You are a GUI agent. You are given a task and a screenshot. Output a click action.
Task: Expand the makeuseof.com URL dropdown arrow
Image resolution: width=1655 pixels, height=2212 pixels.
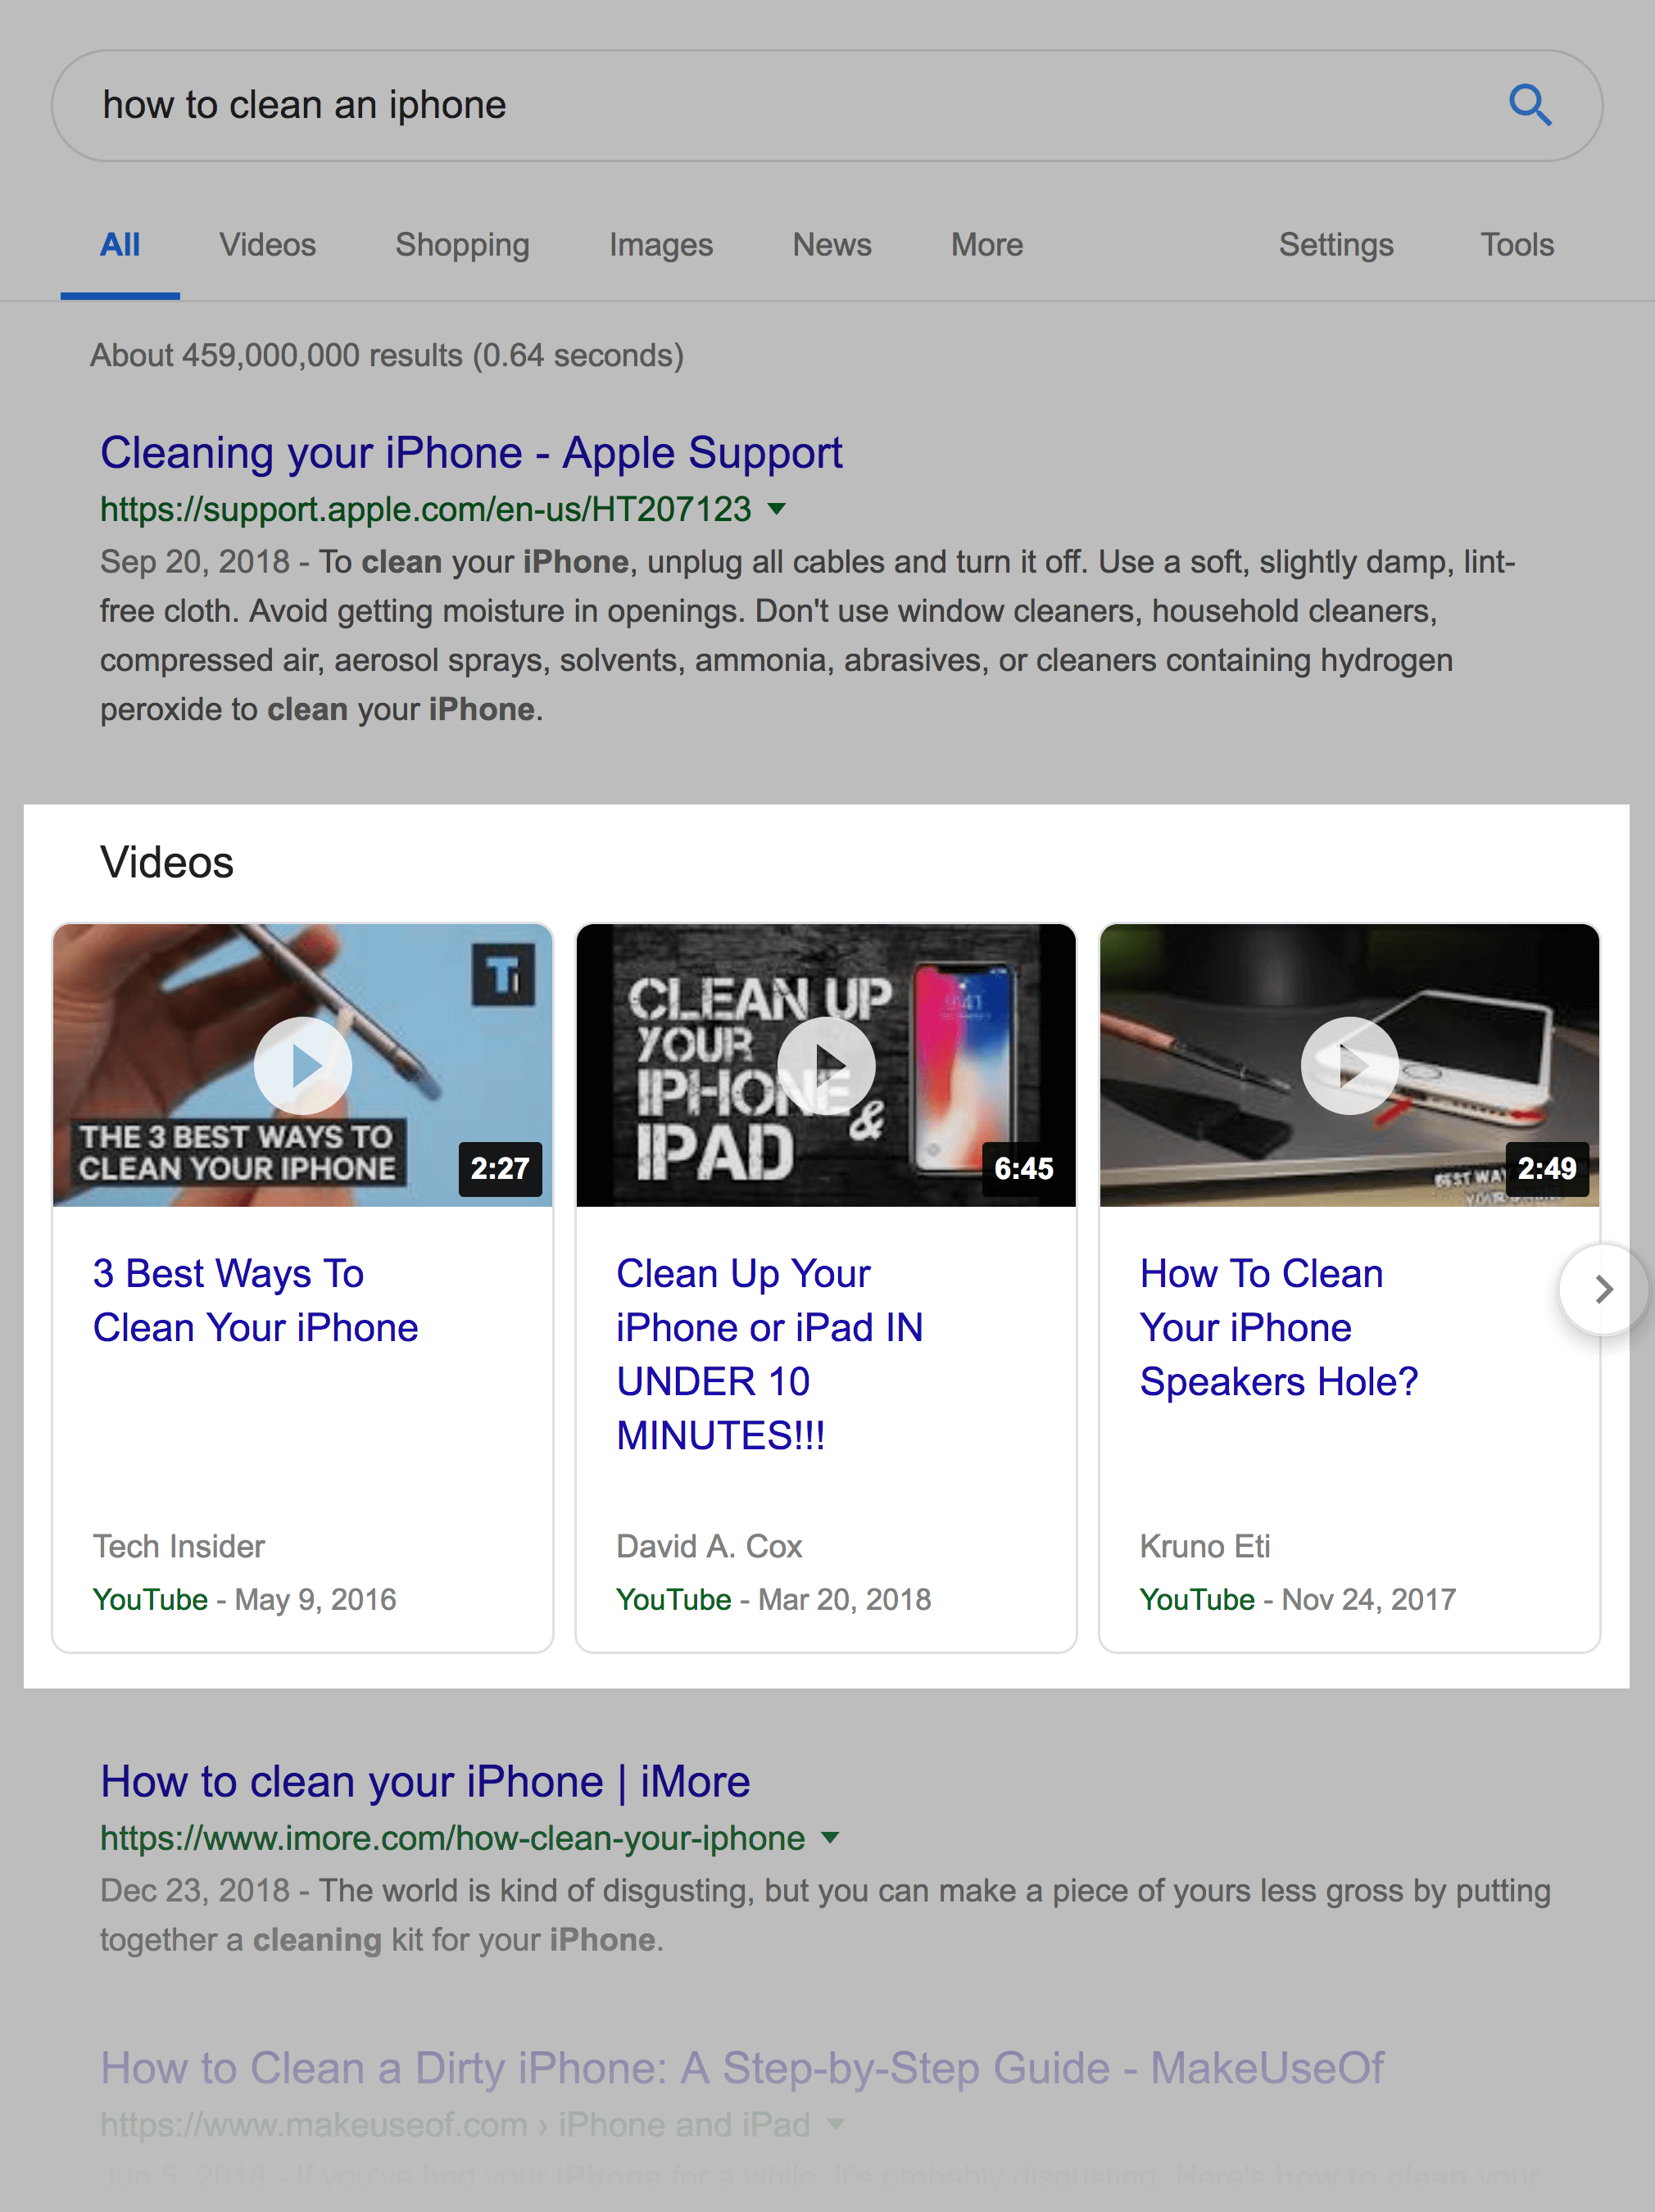click(x=836, y=2124)
